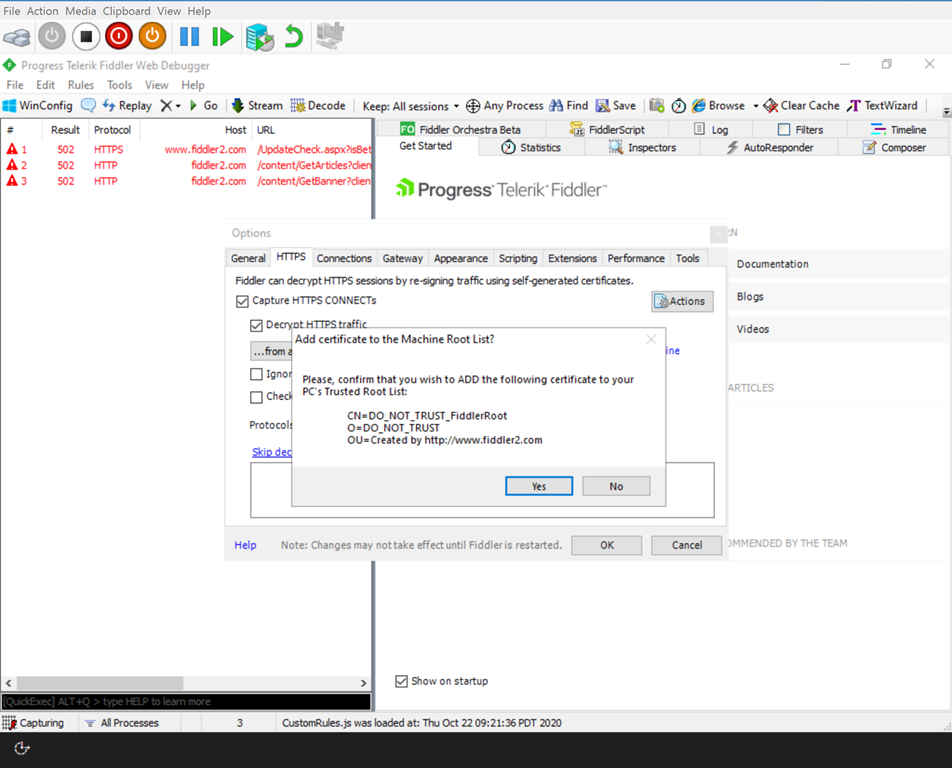This screenshot has height=768, width=952.
Task: Disable the Decrypt HTTPS traffic checkbox
Action: (258, 324)
